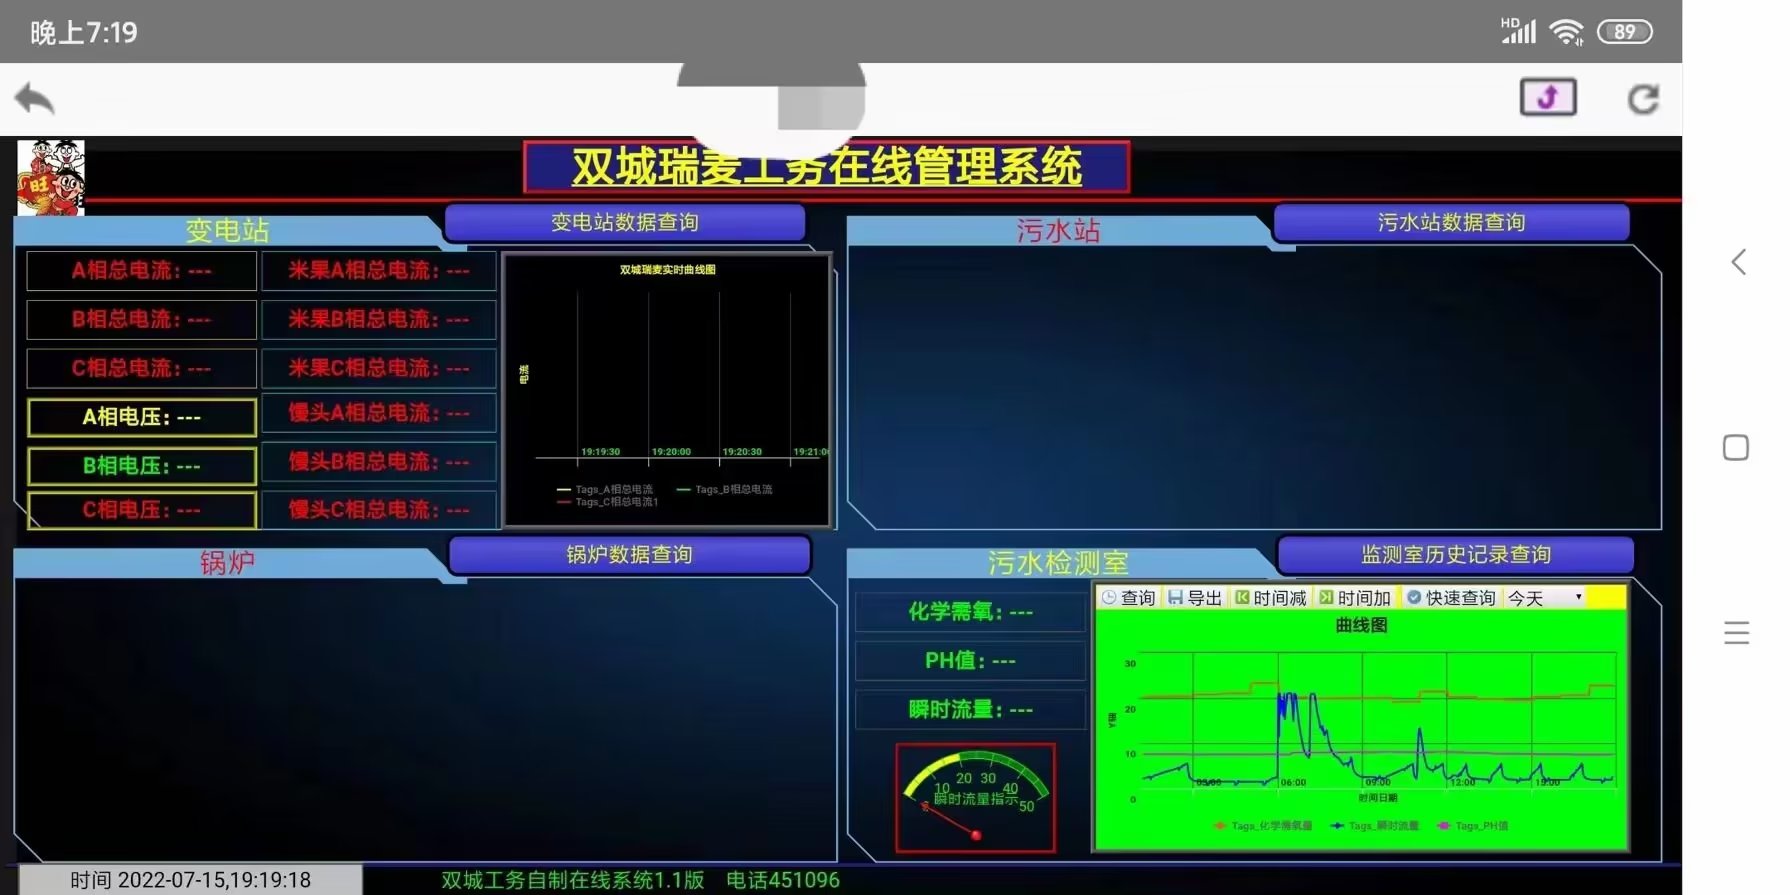Toggle the 快速查询 check option
The image size is (1790, 895).
tap(1450, 598)
